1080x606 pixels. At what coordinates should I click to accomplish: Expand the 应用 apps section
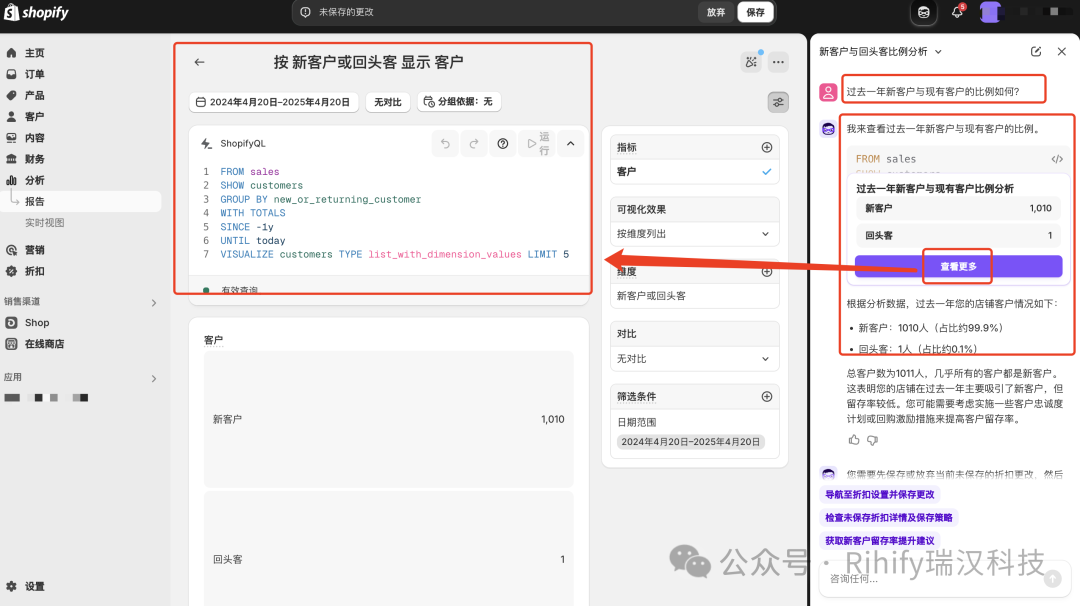pyautogui.click(x=154, y=378)
